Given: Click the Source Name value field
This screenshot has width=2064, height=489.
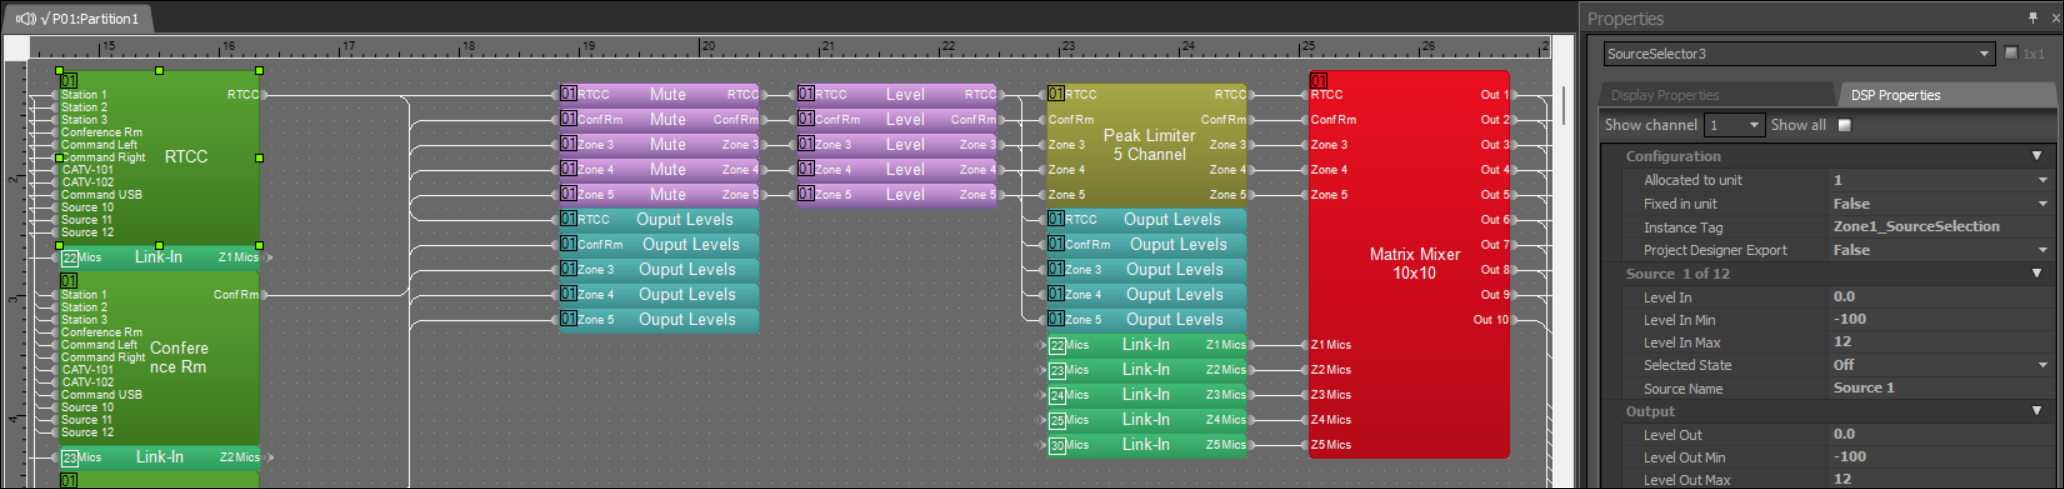Looking at the screenshot, I should 1915,388.
